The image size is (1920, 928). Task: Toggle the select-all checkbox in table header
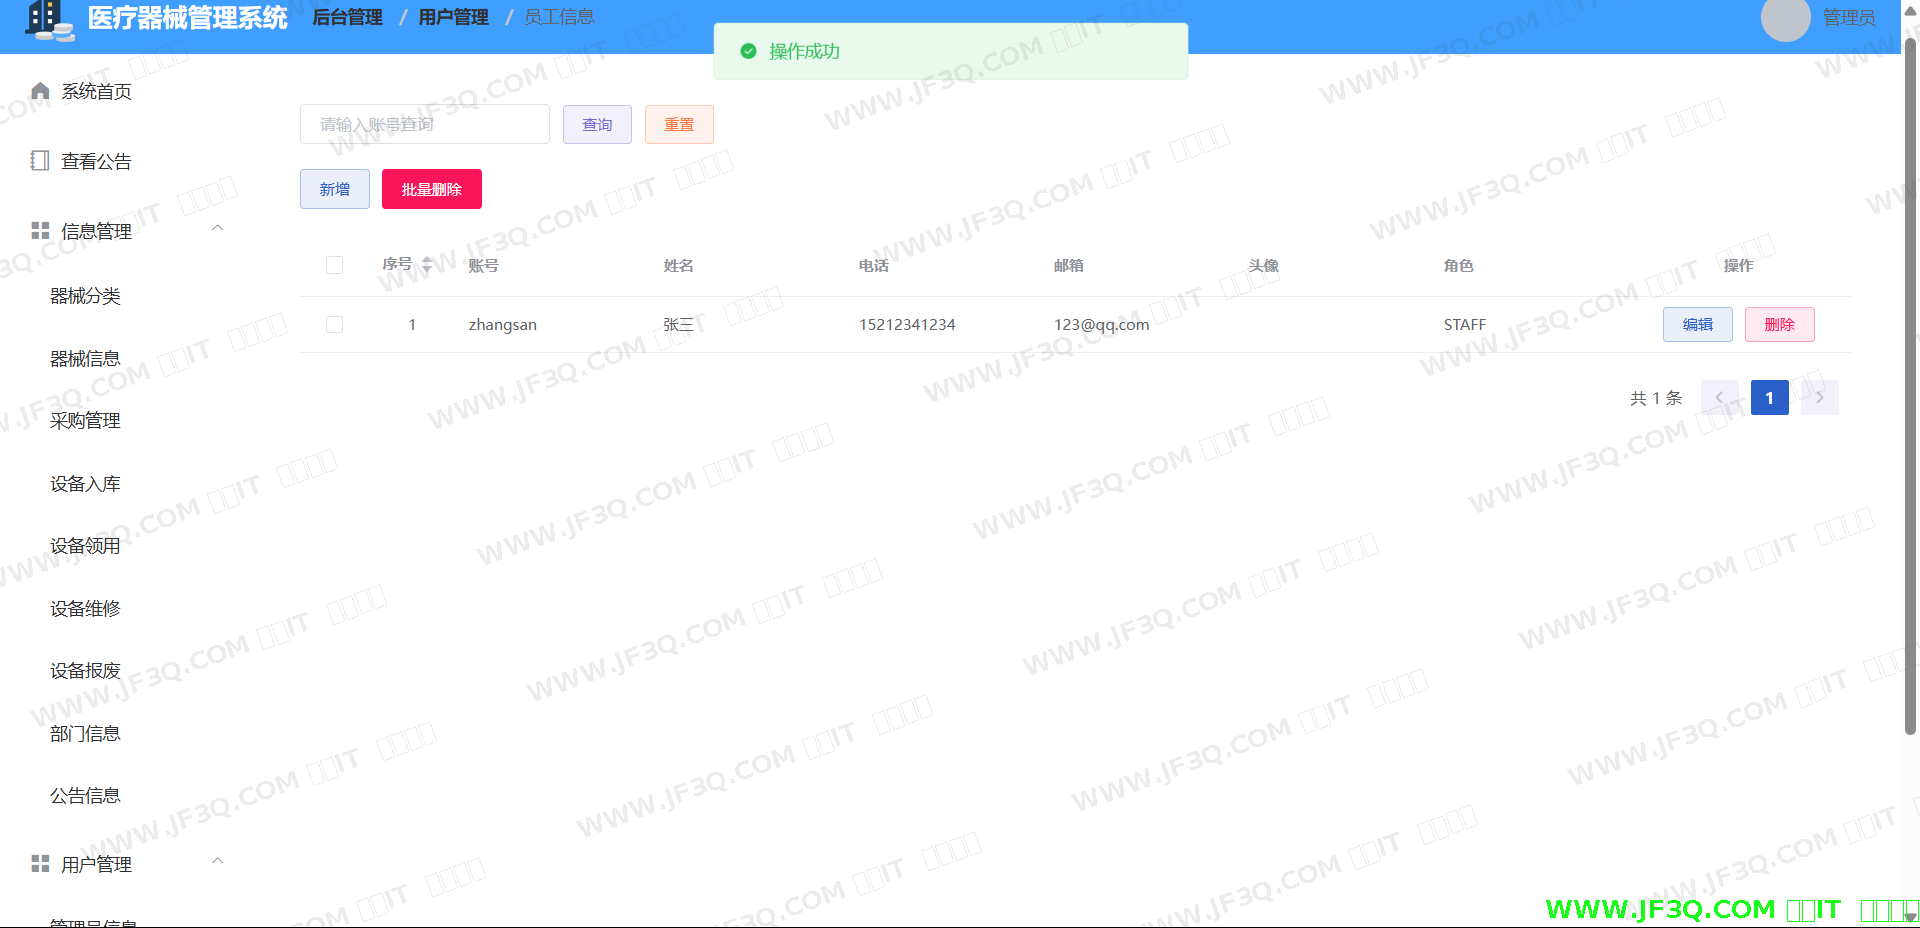334,265
